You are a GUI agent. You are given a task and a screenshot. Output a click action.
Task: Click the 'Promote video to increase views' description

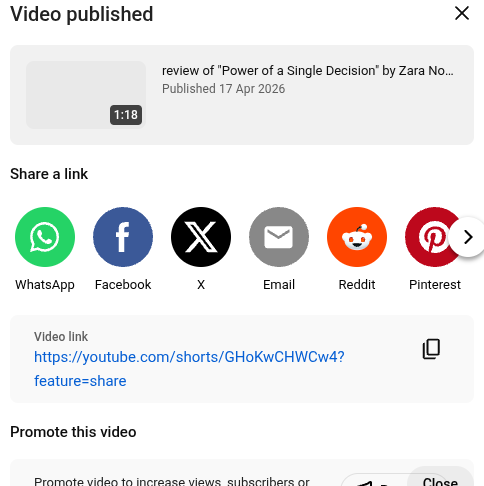pos(172,481)
